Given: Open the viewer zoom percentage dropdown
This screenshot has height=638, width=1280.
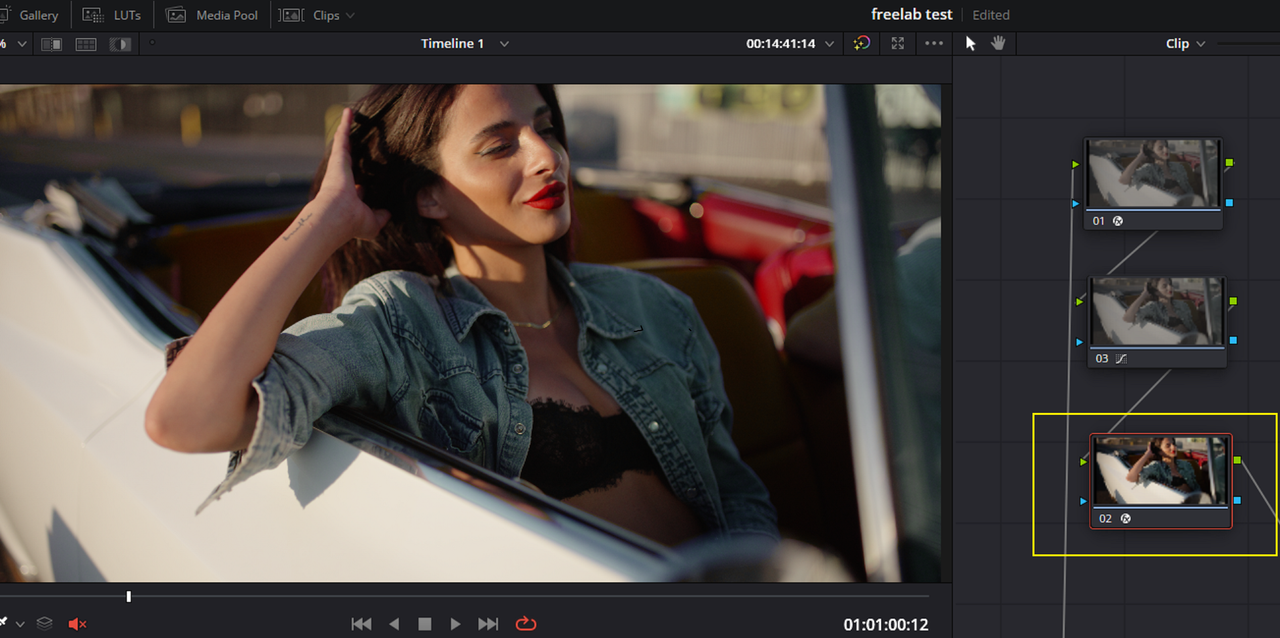Looking at the screenshot, I should click(22, 44).
